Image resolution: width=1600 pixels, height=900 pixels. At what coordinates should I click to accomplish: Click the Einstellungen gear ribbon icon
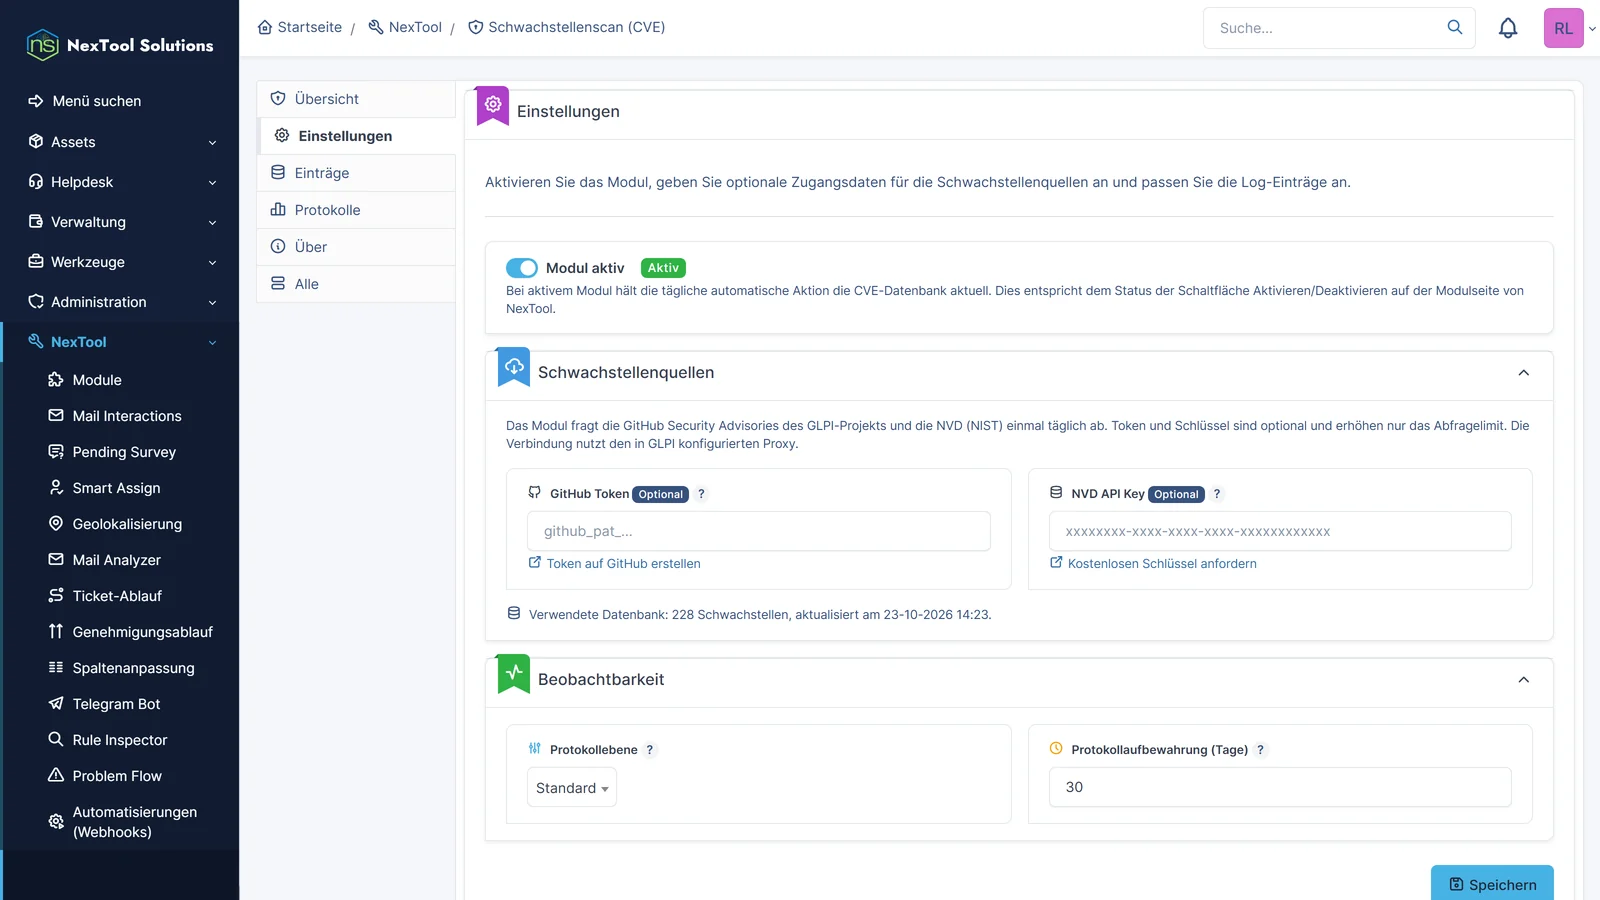point(493,104)
